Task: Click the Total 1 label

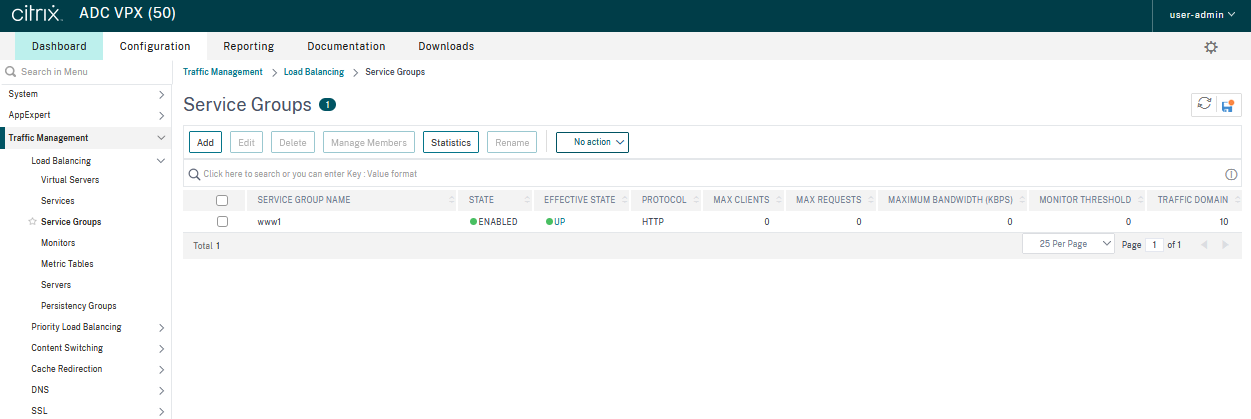Action: click(206, 245)
